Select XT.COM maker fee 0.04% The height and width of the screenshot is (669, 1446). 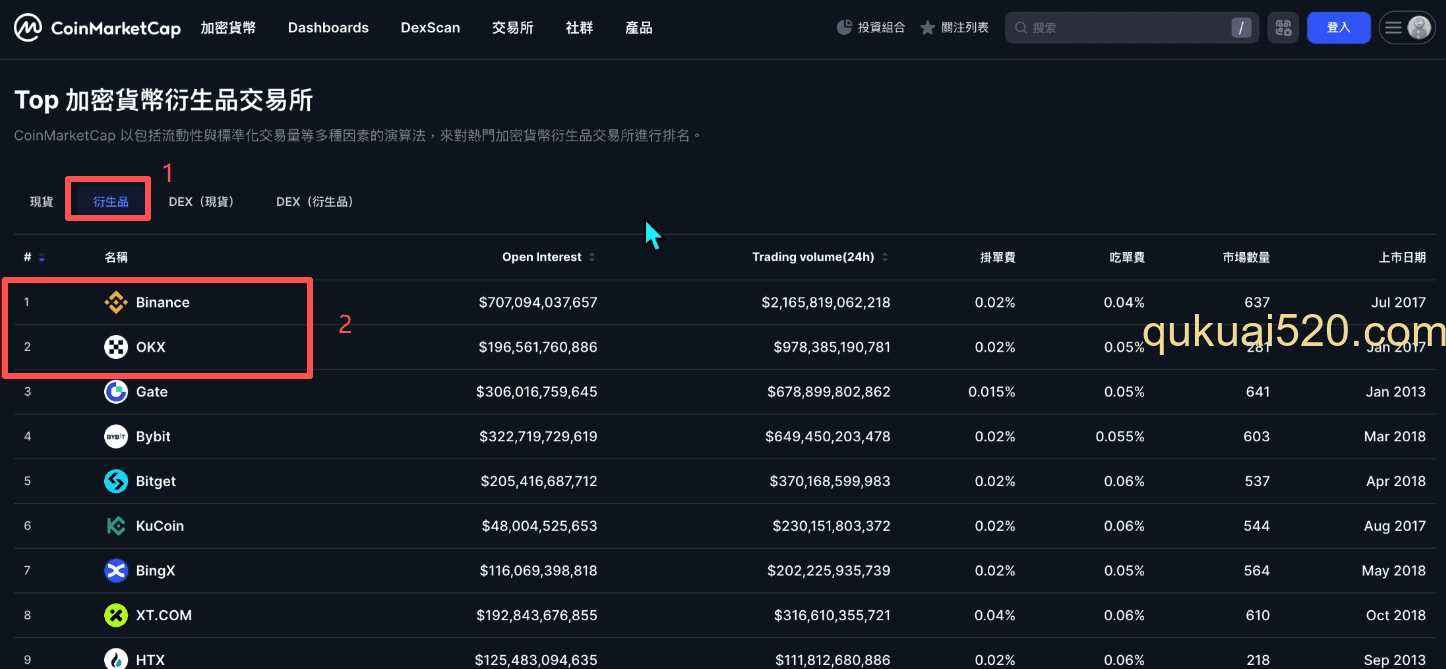pos(995,615)
